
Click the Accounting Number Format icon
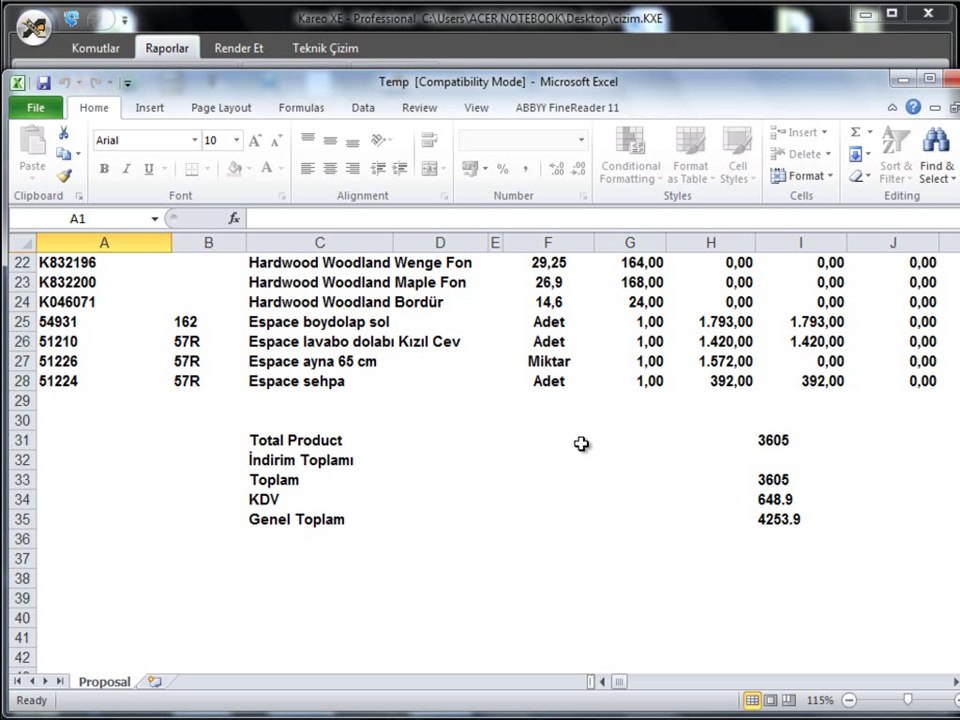(470, 168)
